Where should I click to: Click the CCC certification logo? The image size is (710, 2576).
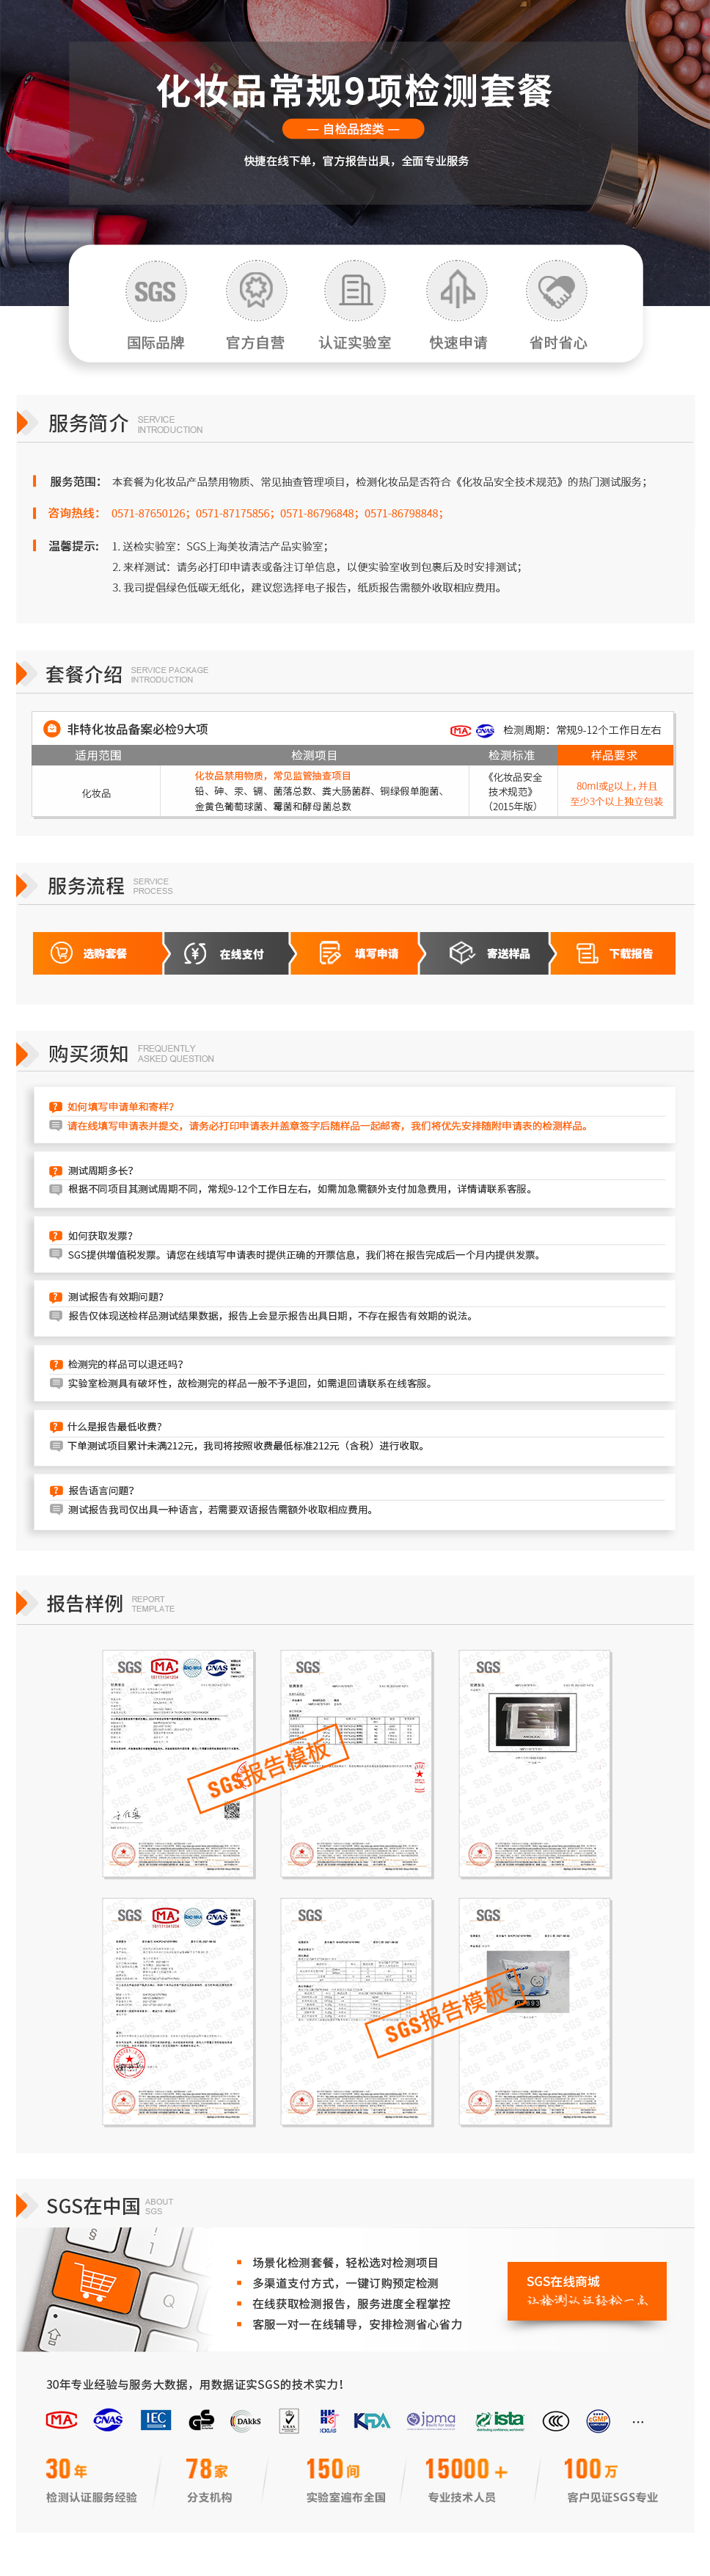555,2421
